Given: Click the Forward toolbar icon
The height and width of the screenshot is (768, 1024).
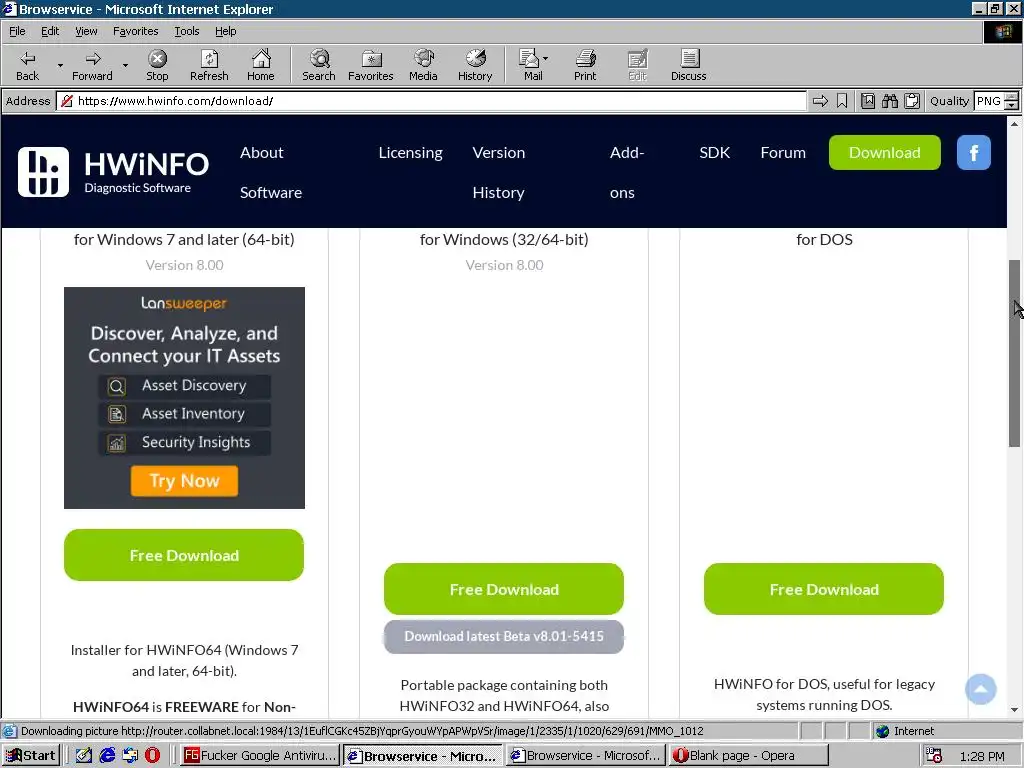Looking at the screenshot, I should (92, 65).
